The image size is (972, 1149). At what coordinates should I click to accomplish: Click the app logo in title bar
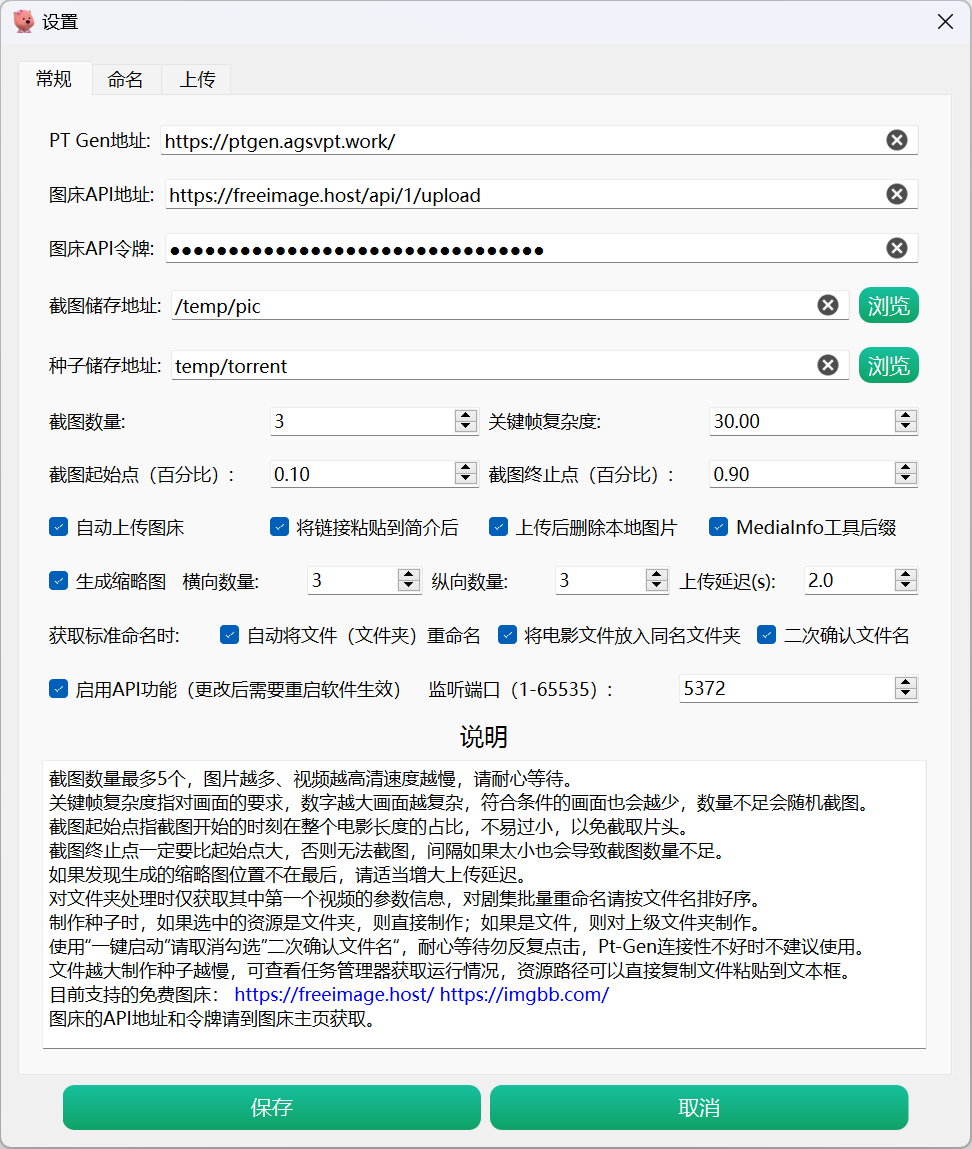click(x=23, y=21)
